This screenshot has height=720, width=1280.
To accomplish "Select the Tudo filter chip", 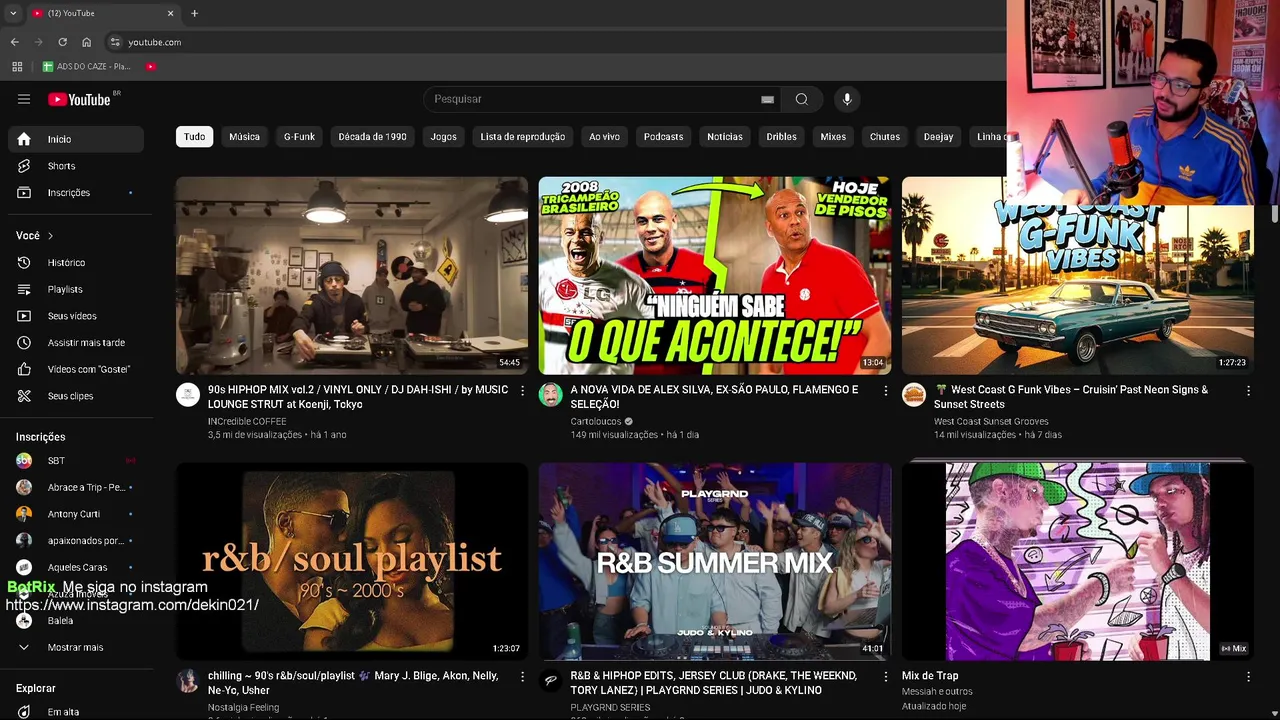I will point(194,137).
